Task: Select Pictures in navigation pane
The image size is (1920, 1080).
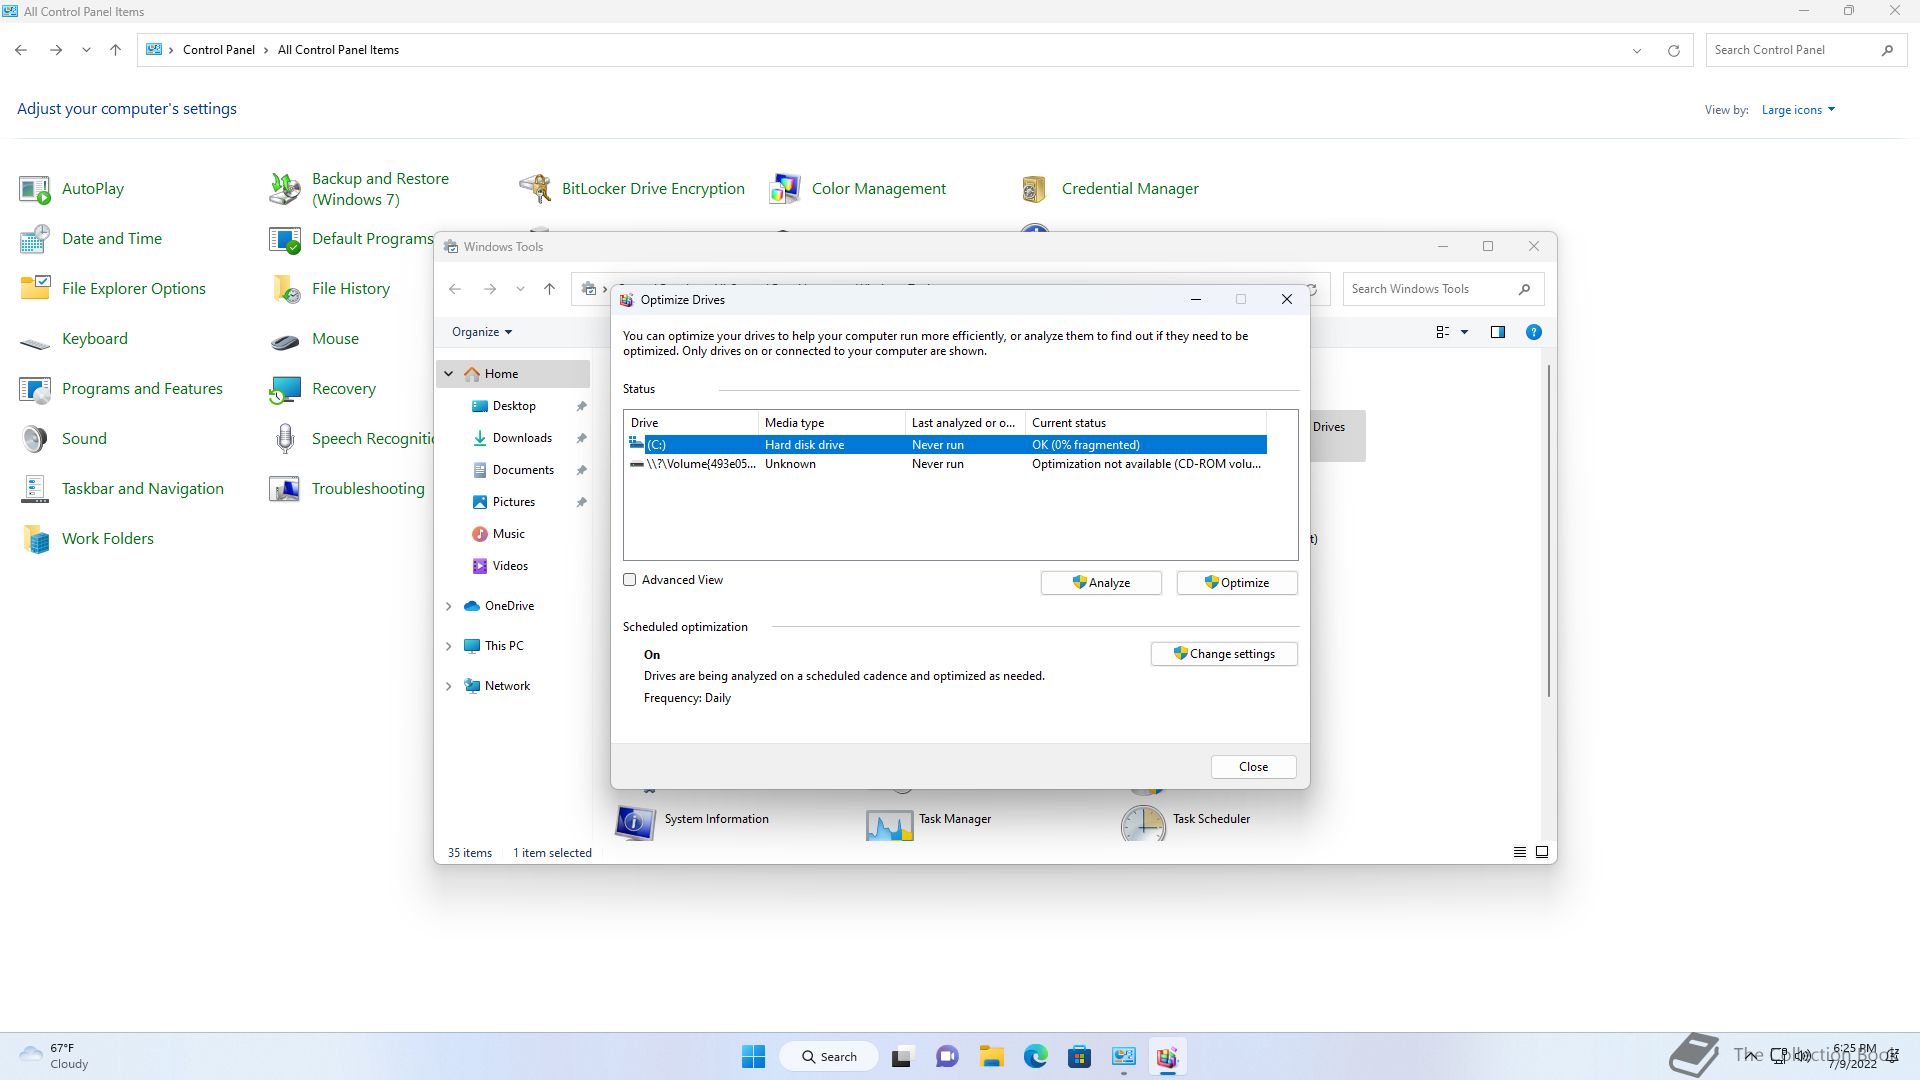Action: click(514, 502)
